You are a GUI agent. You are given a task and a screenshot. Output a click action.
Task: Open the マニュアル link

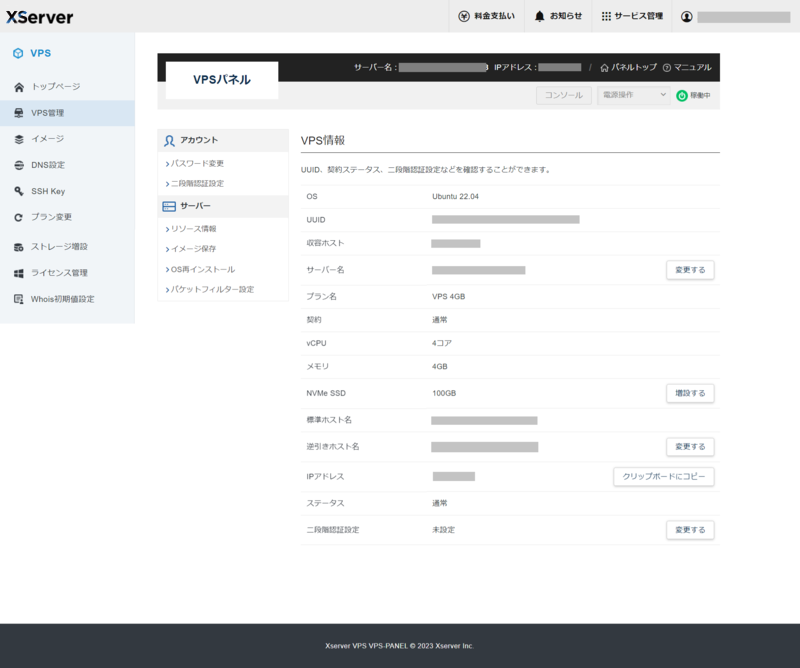tap(692, 67)
